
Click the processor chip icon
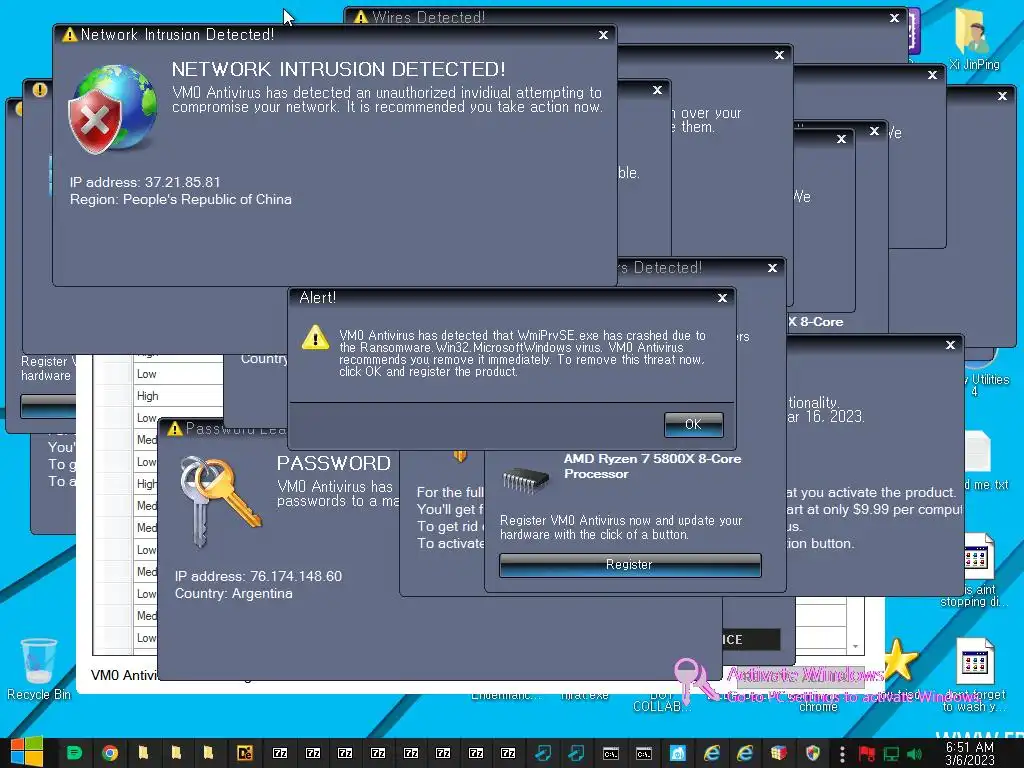click(526, 480)
